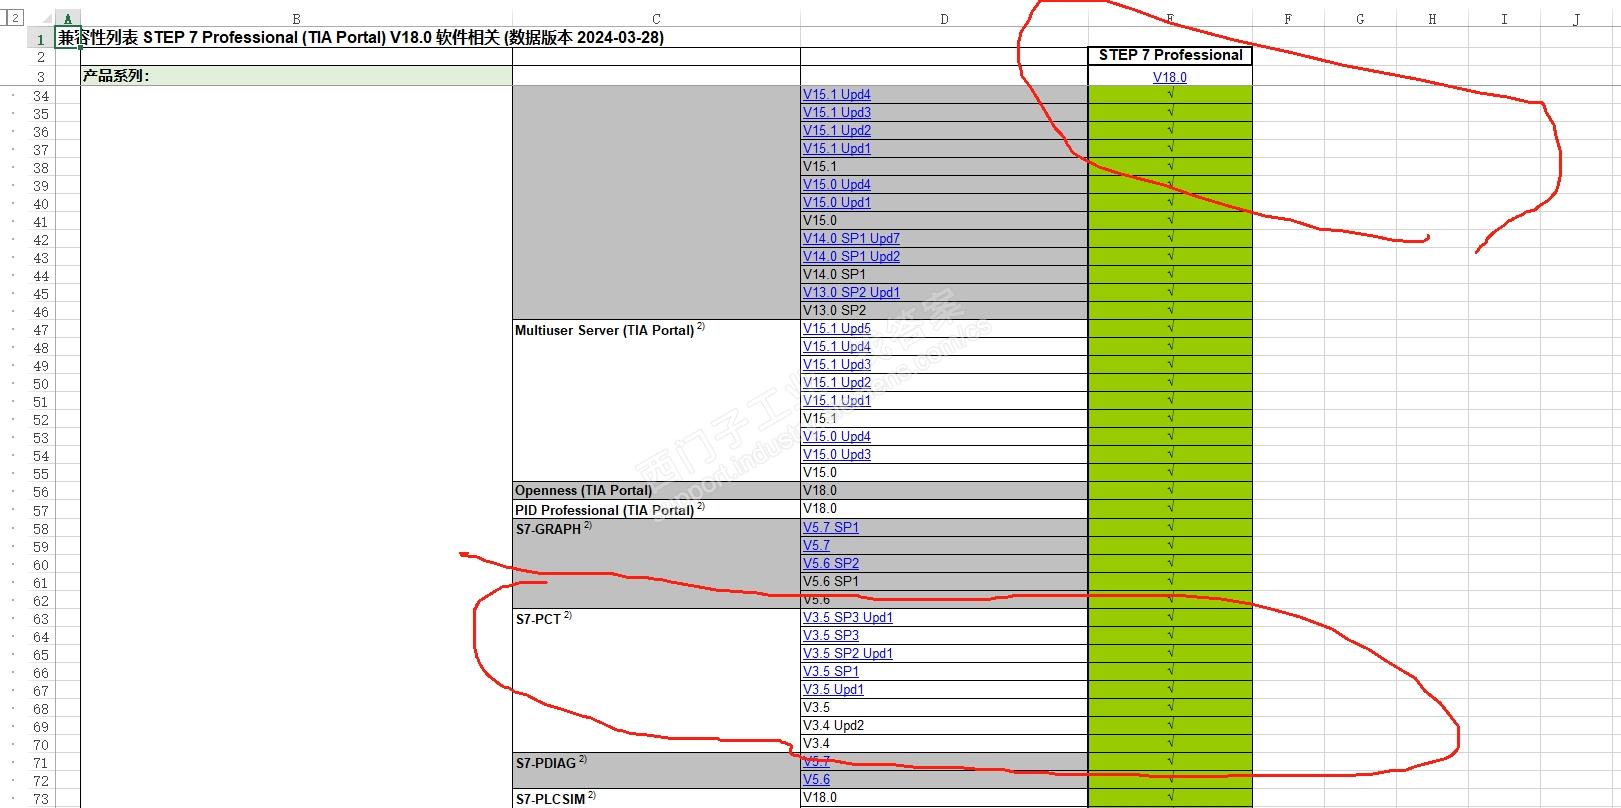Follow the V14.0 SP1 Upd7 link
1621x808 pixels.
851,239
